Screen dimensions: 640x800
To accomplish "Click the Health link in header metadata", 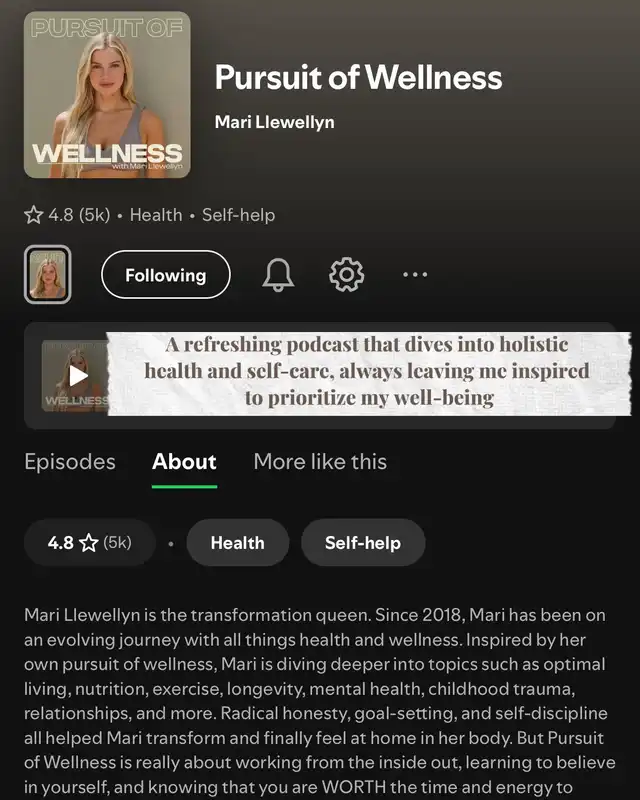I will click(x=156, y=215).
